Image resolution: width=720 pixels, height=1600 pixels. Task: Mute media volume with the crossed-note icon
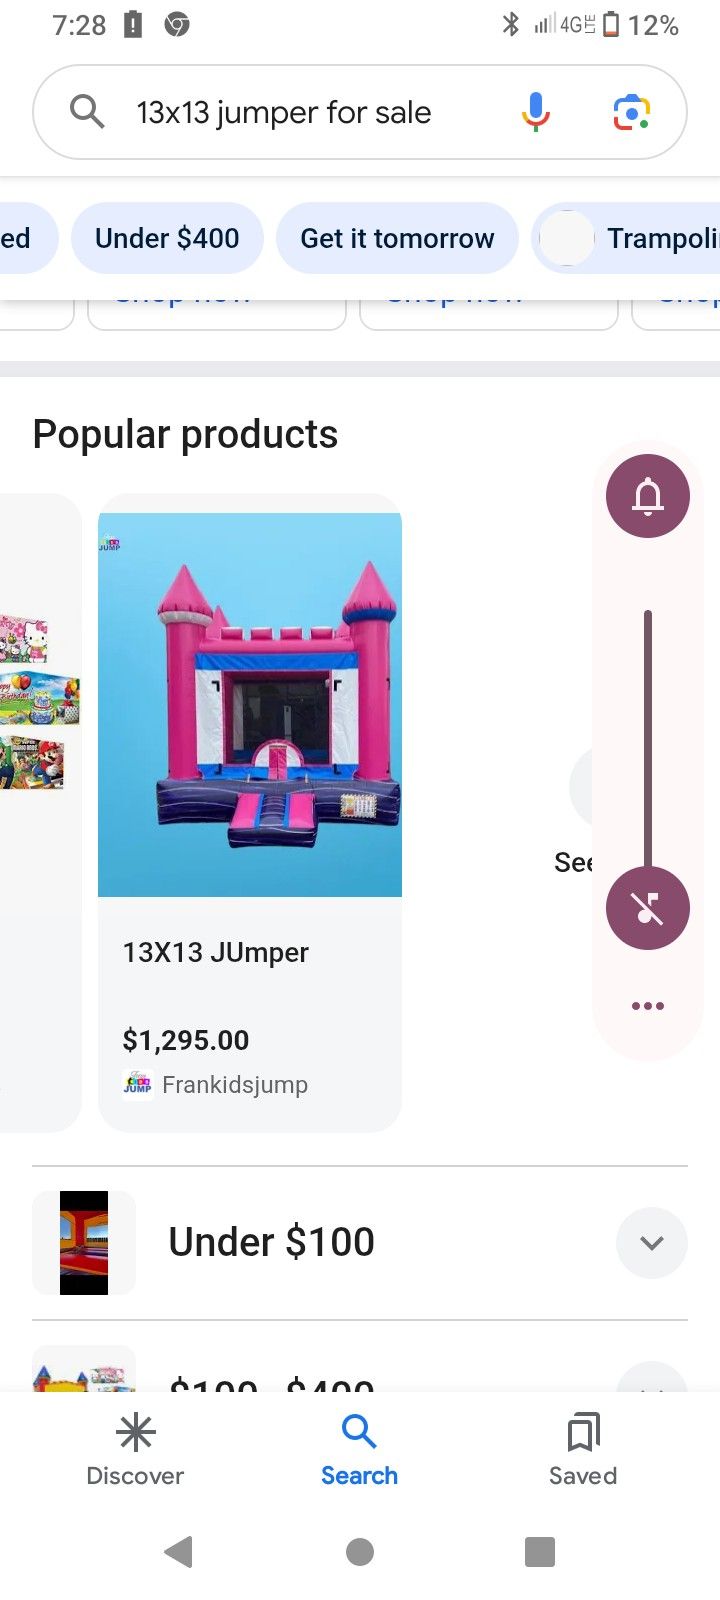[648, 908]
